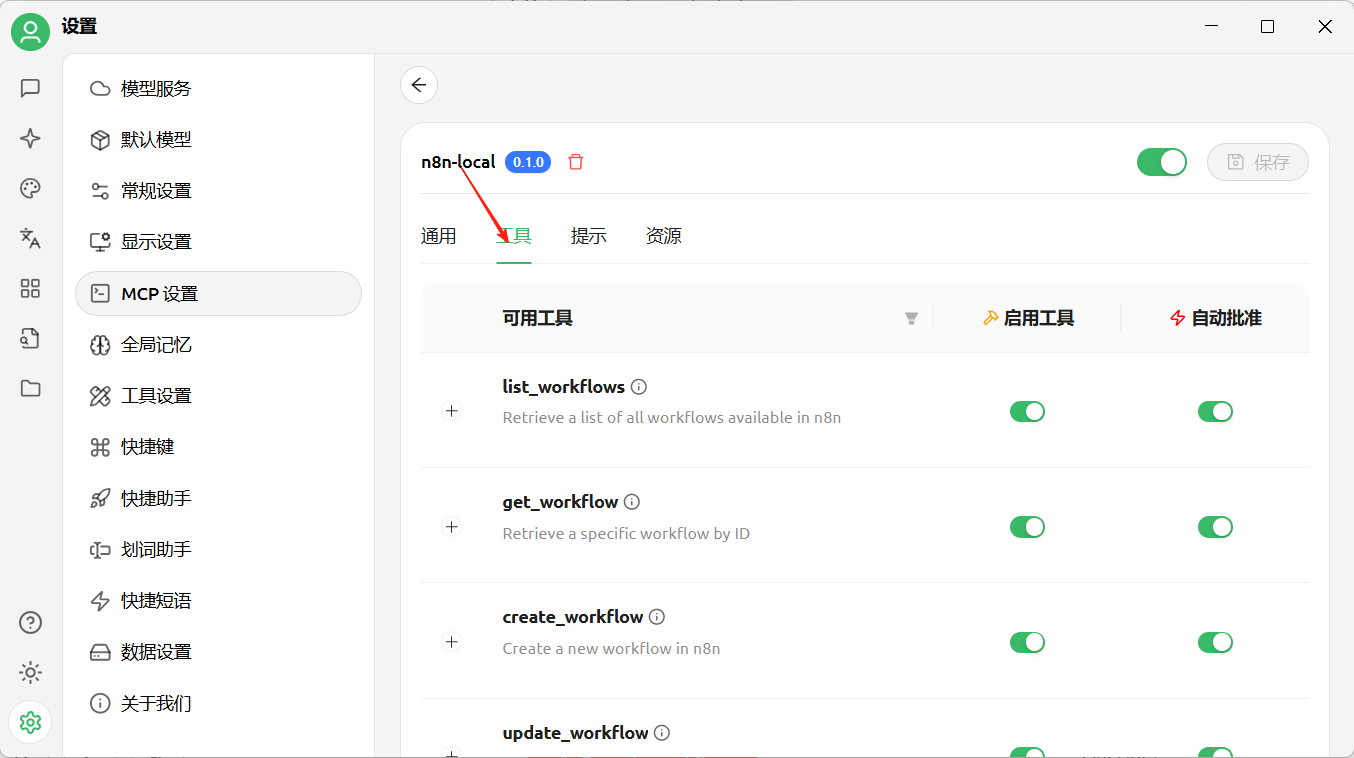The height and width of the screenshot is (758, 1354).
Task: Open 快捷助手 settings
Action: click(x=218, y=498)
